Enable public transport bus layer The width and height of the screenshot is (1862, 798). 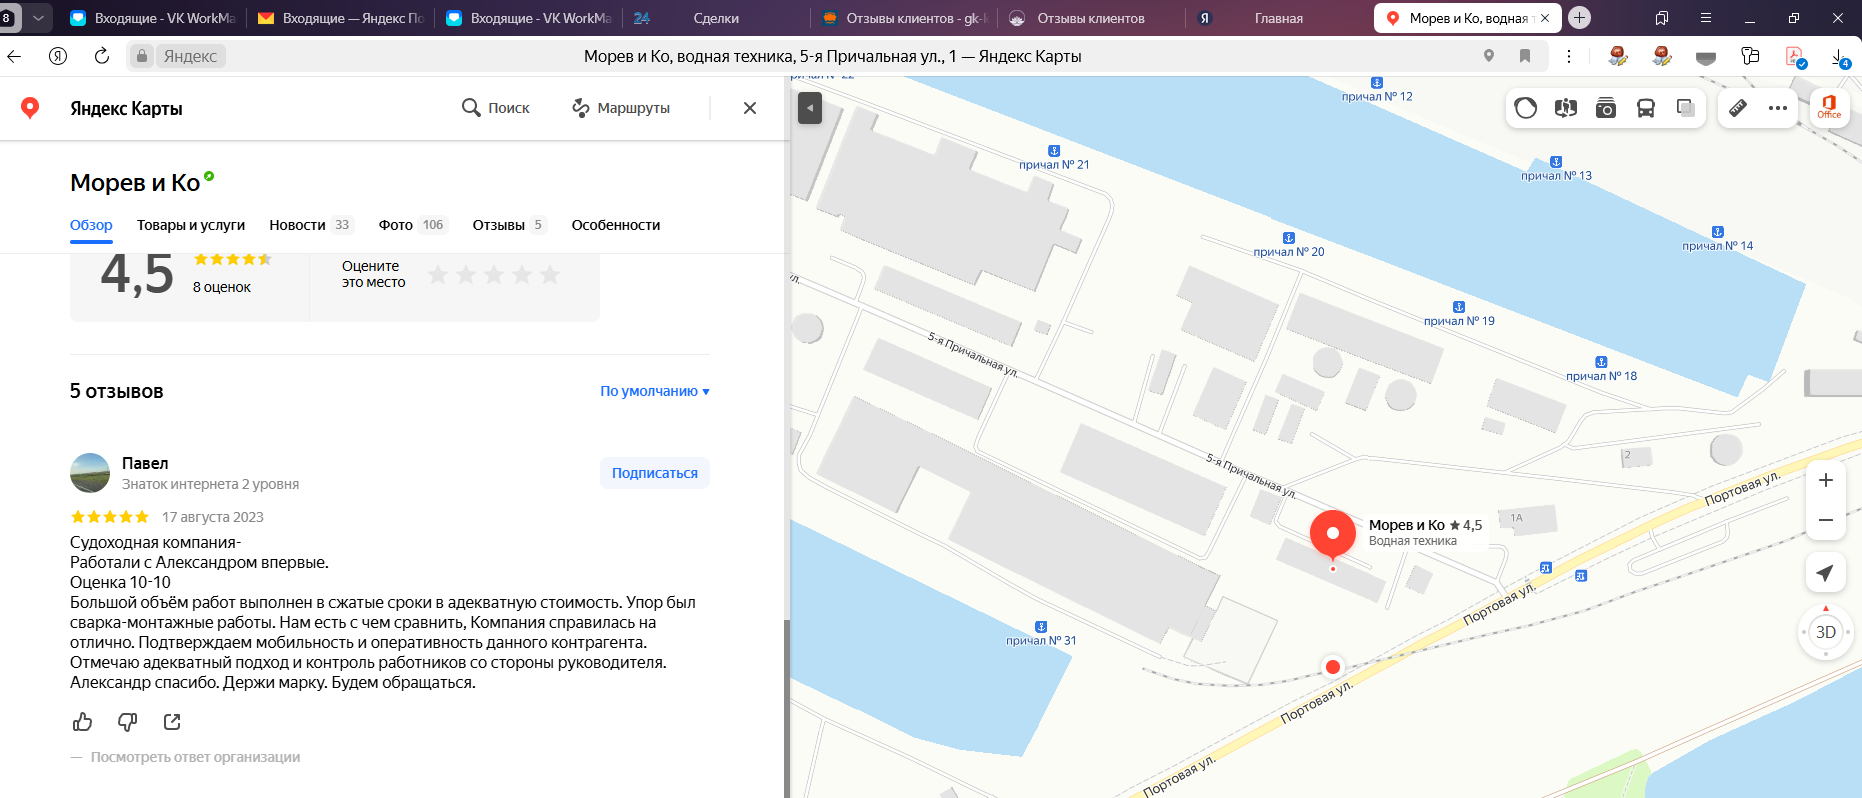[1646, 108]
